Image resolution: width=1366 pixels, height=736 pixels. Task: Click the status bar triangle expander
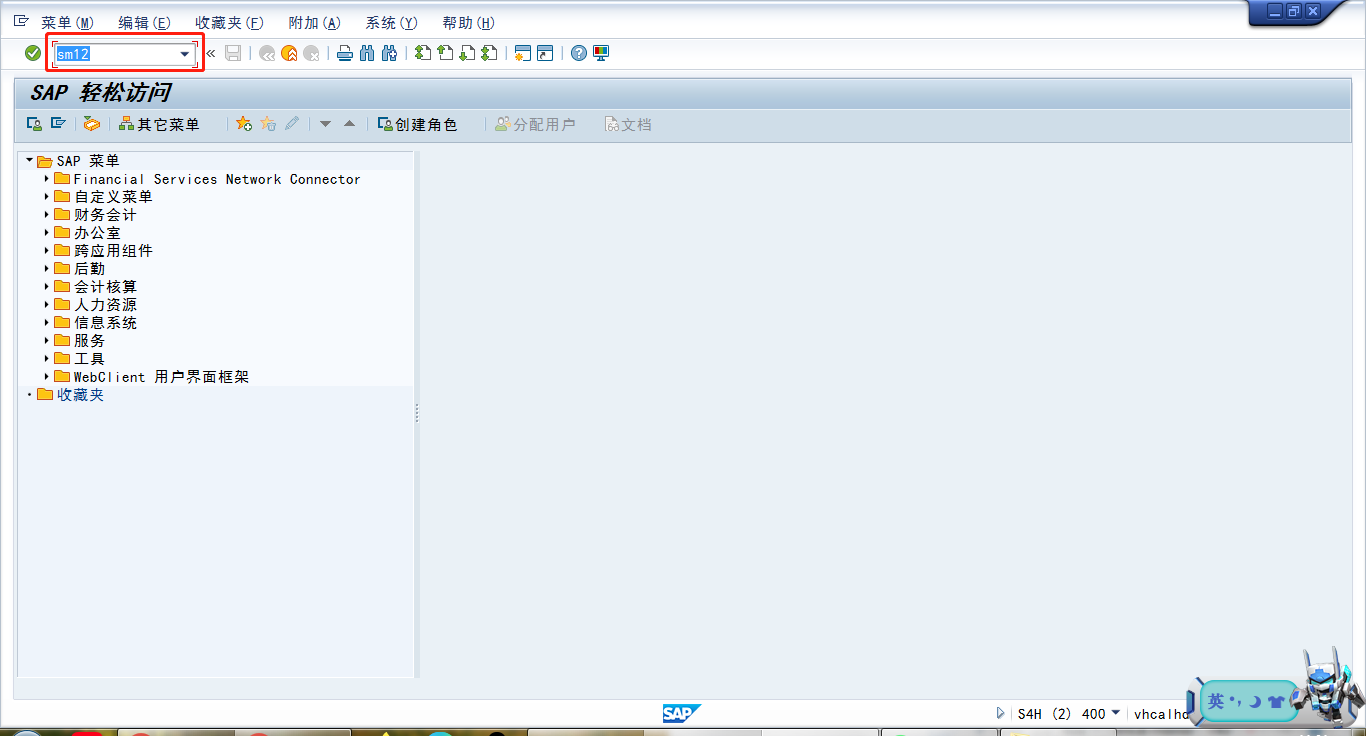pyautogui.click(x=1001, y=714)
